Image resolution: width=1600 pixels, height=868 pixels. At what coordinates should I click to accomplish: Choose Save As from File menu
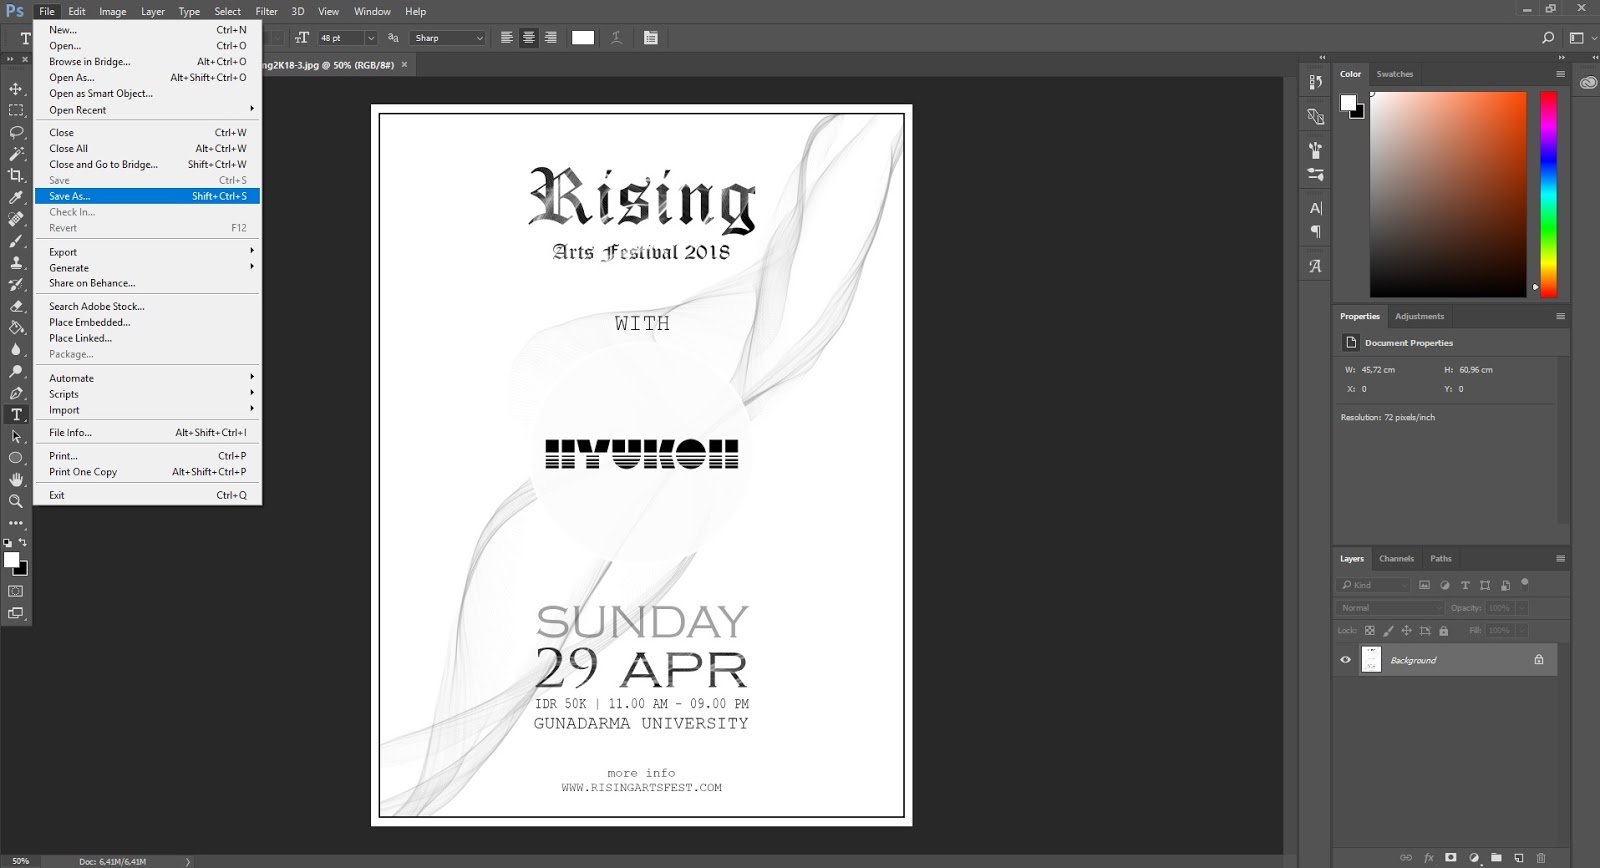point(148,196)
